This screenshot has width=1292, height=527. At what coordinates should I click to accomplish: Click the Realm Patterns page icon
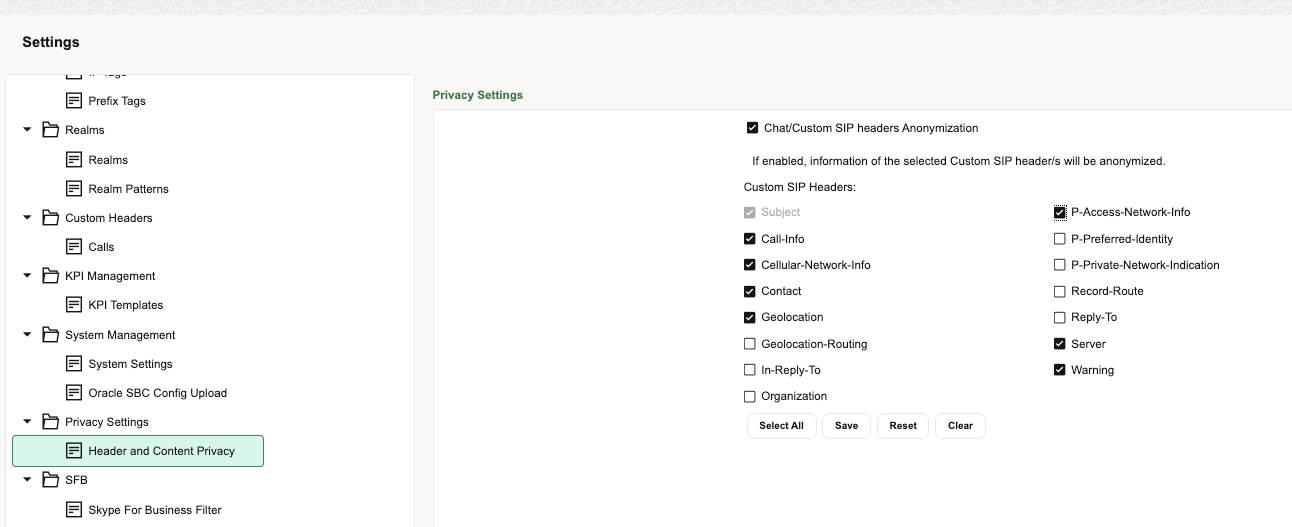[74, 189]
